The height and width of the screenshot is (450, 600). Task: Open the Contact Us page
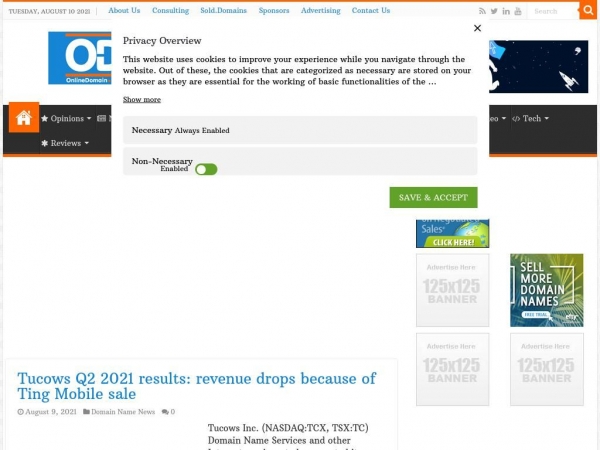point(371,10)
